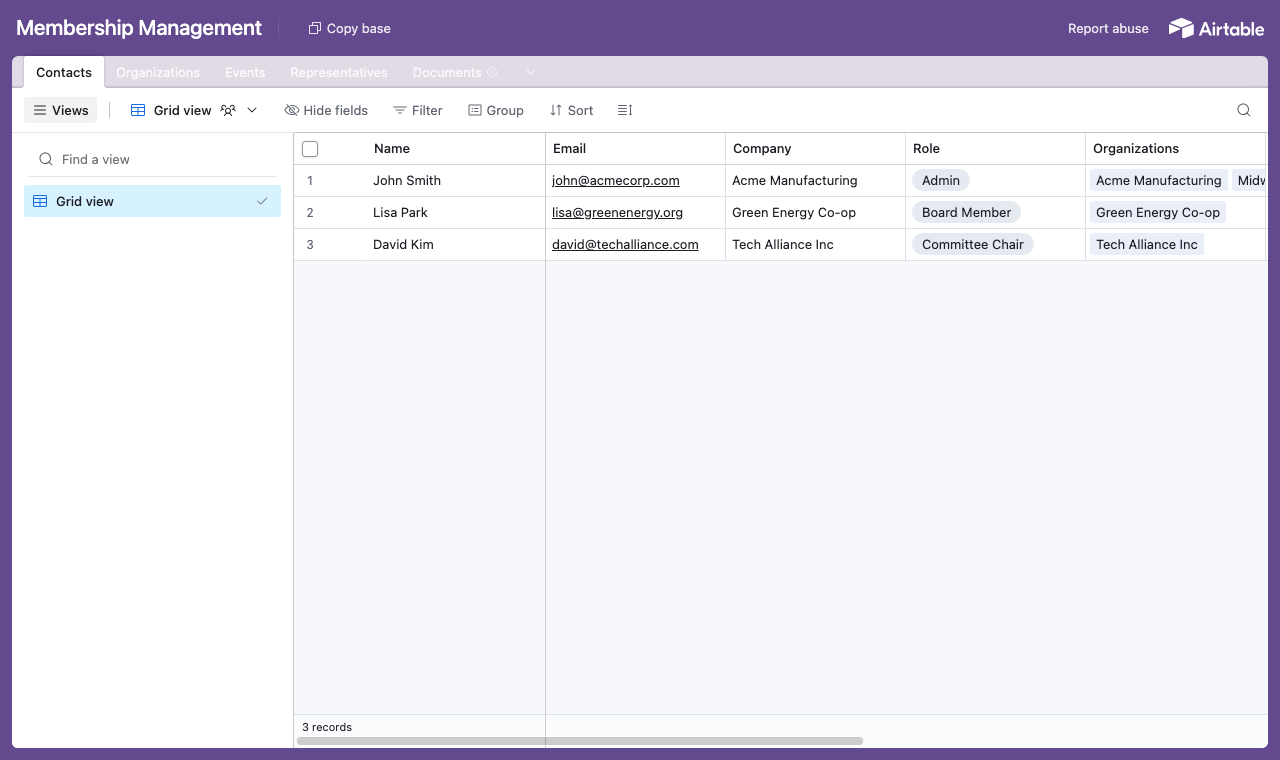Click row number 3

(x=310, y=245)
